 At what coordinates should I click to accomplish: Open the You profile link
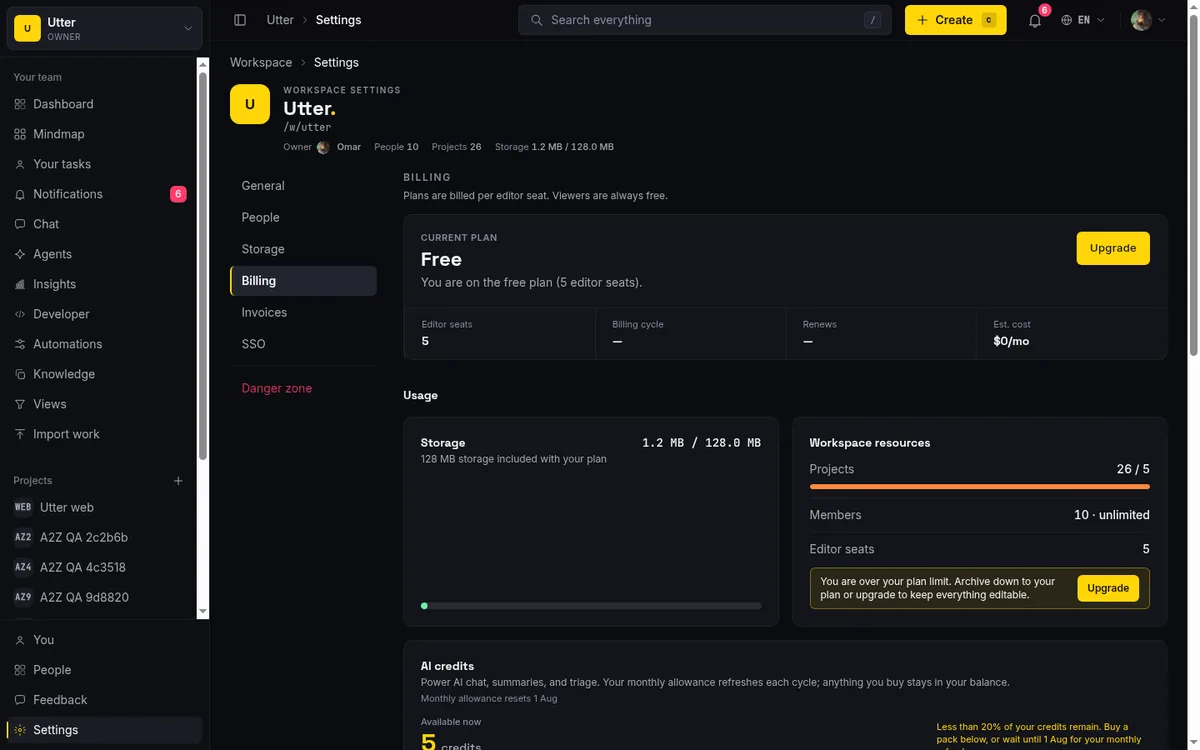[x=104, y=640]
